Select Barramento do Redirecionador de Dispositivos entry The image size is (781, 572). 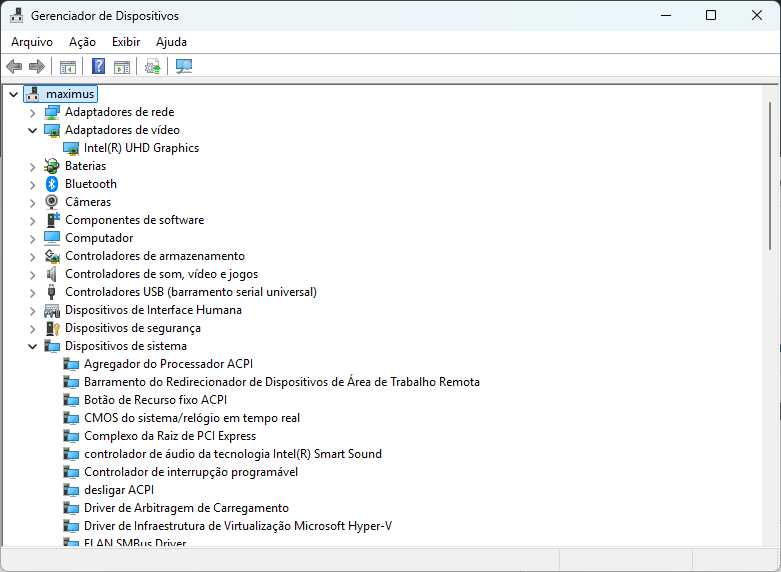click(282, 382)
